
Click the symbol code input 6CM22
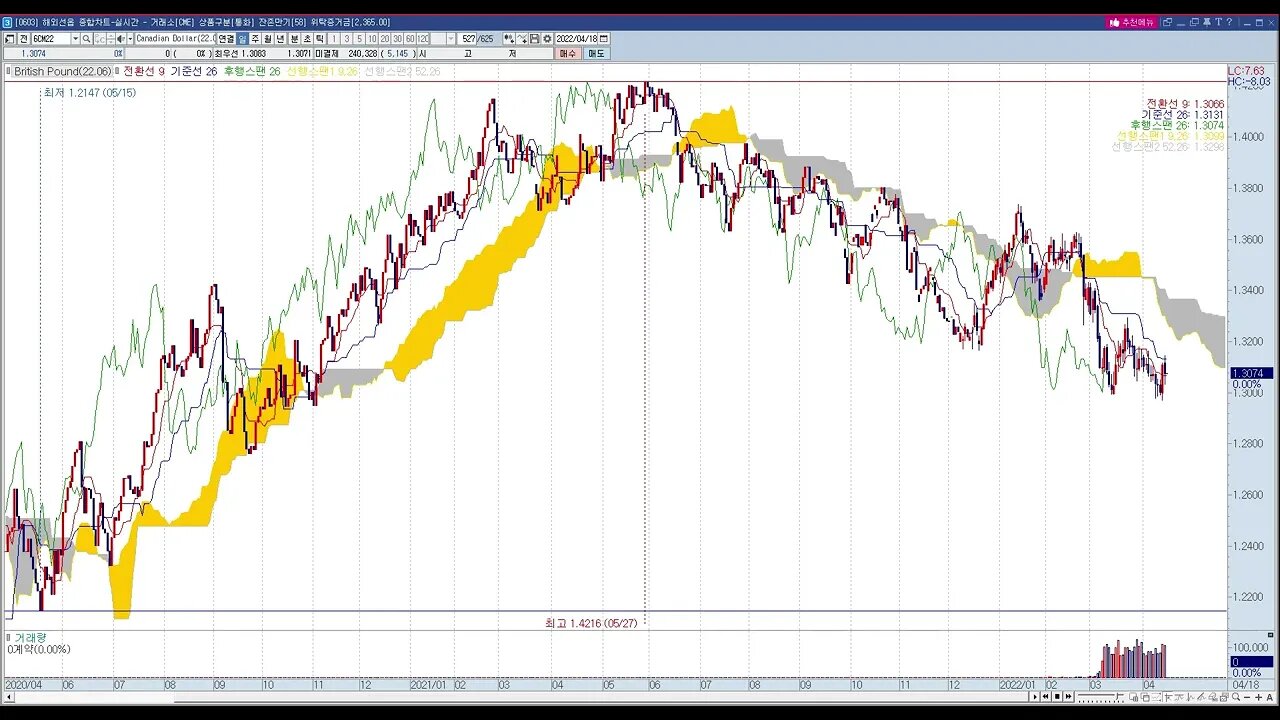pyautogui.click(x=50, y=39)
